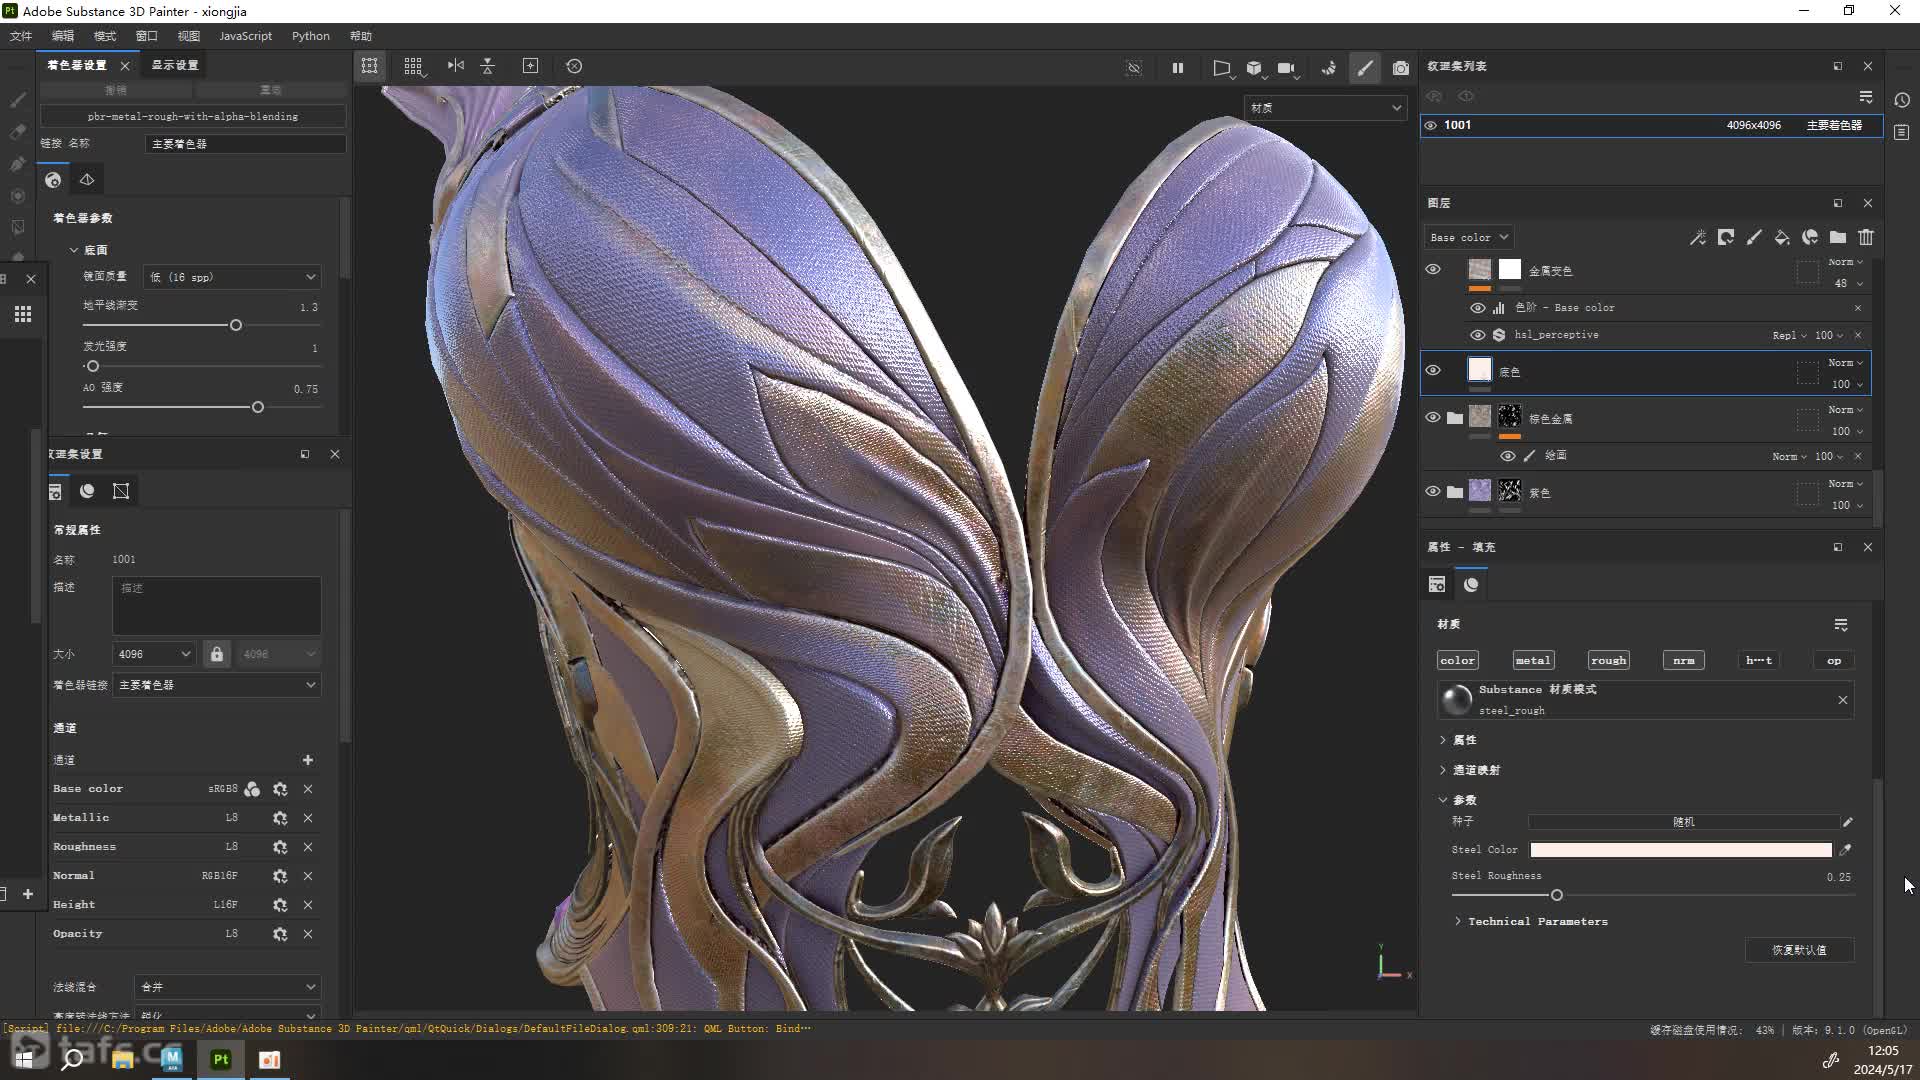The image size is (1920, 1080).
Task: Hide the 棕色金属 folder layer
Action: (1433, 418)
